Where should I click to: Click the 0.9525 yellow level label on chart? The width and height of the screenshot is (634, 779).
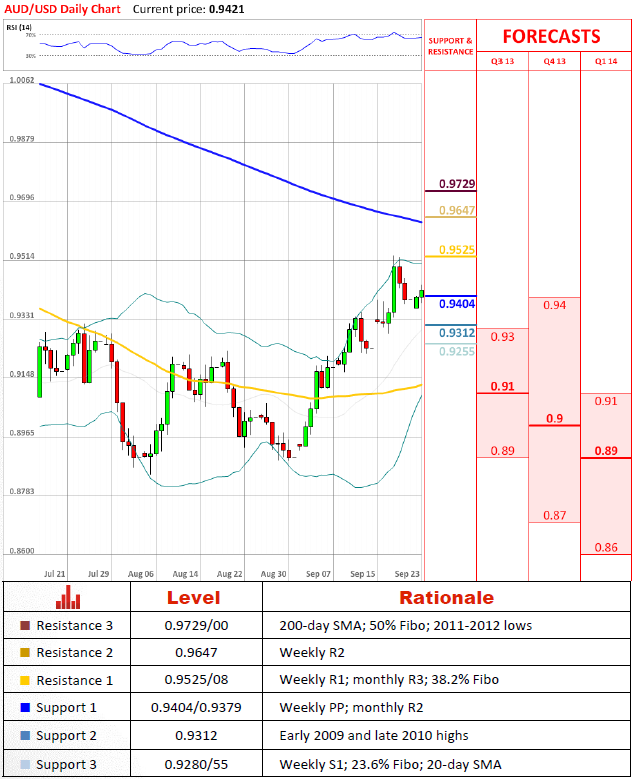coord(456,250)
